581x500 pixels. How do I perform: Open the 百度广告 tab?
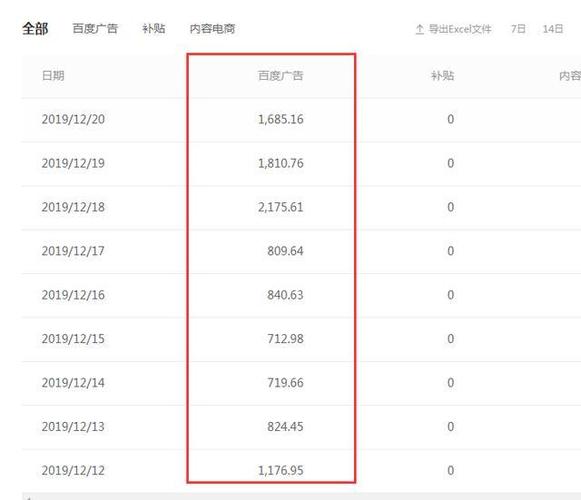click(x=95, y=29)
